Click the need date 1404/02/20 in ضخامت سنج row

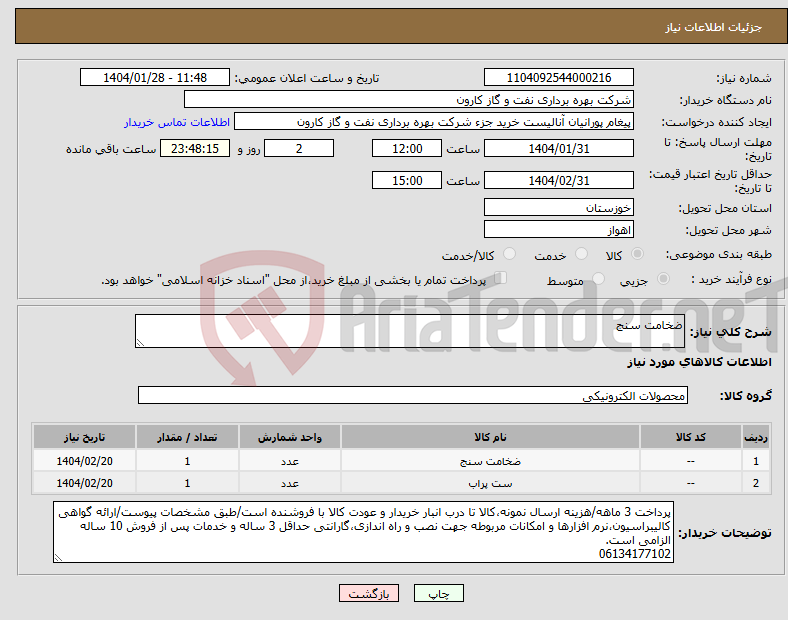84,461
